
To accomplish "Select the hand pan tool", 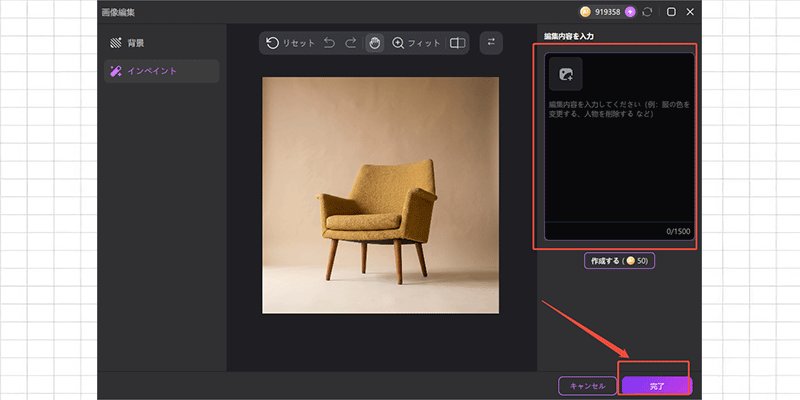I will [375, 43].
